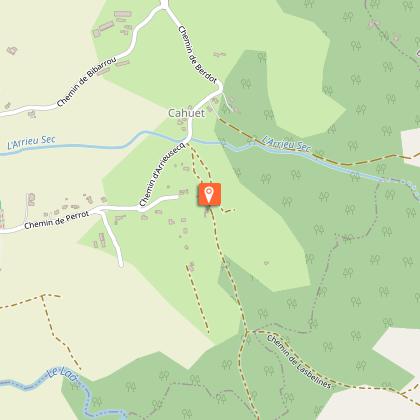Click the bridge where Chemin d'Arrieusecq crosses the stream
This screenshot has height=420, width=420.
(188, 139)
